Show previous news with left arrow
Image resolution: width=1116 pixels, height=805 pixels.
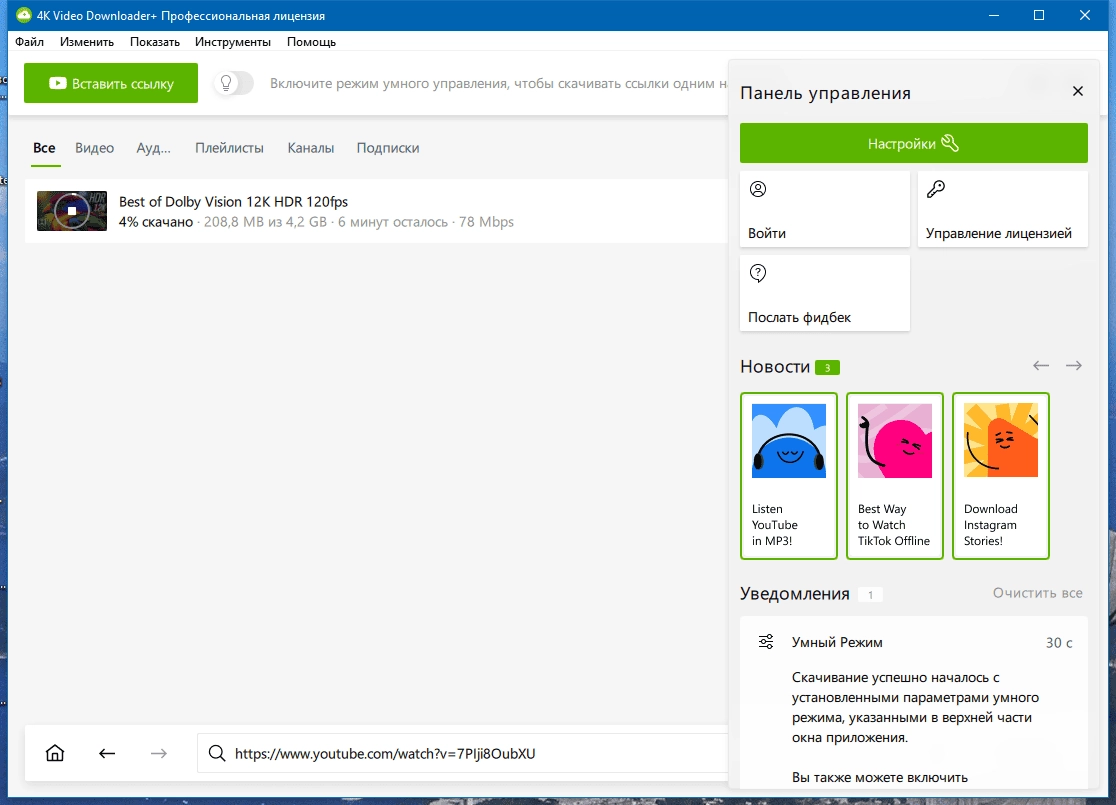point(1041,365)
